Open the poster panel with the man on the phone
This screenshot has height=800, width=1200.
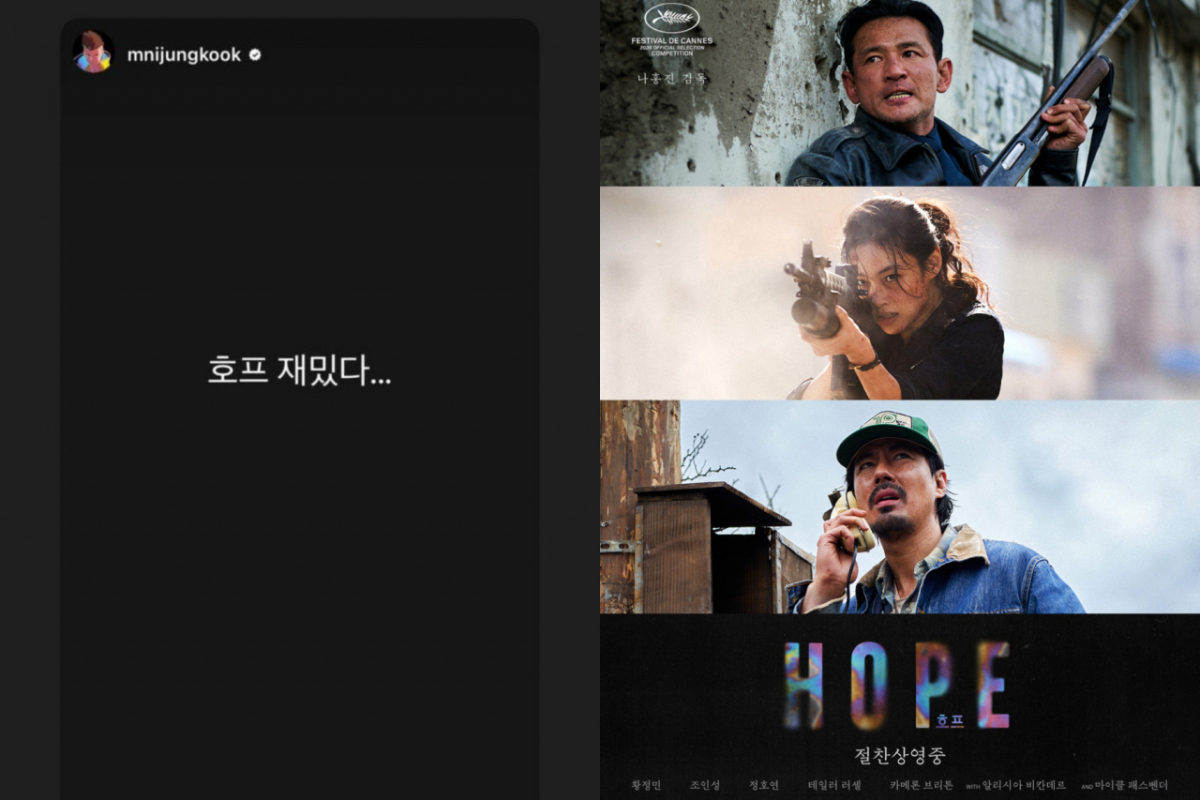(900, 507)
